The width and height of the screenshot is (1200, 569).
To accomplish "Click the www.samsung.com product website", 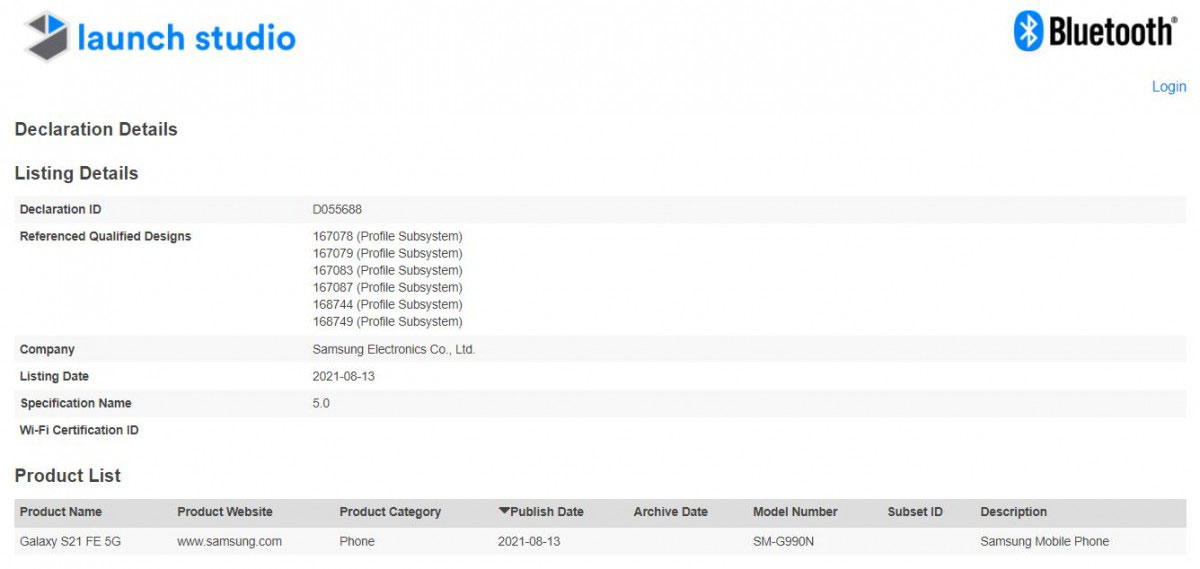I will (229, 542).
